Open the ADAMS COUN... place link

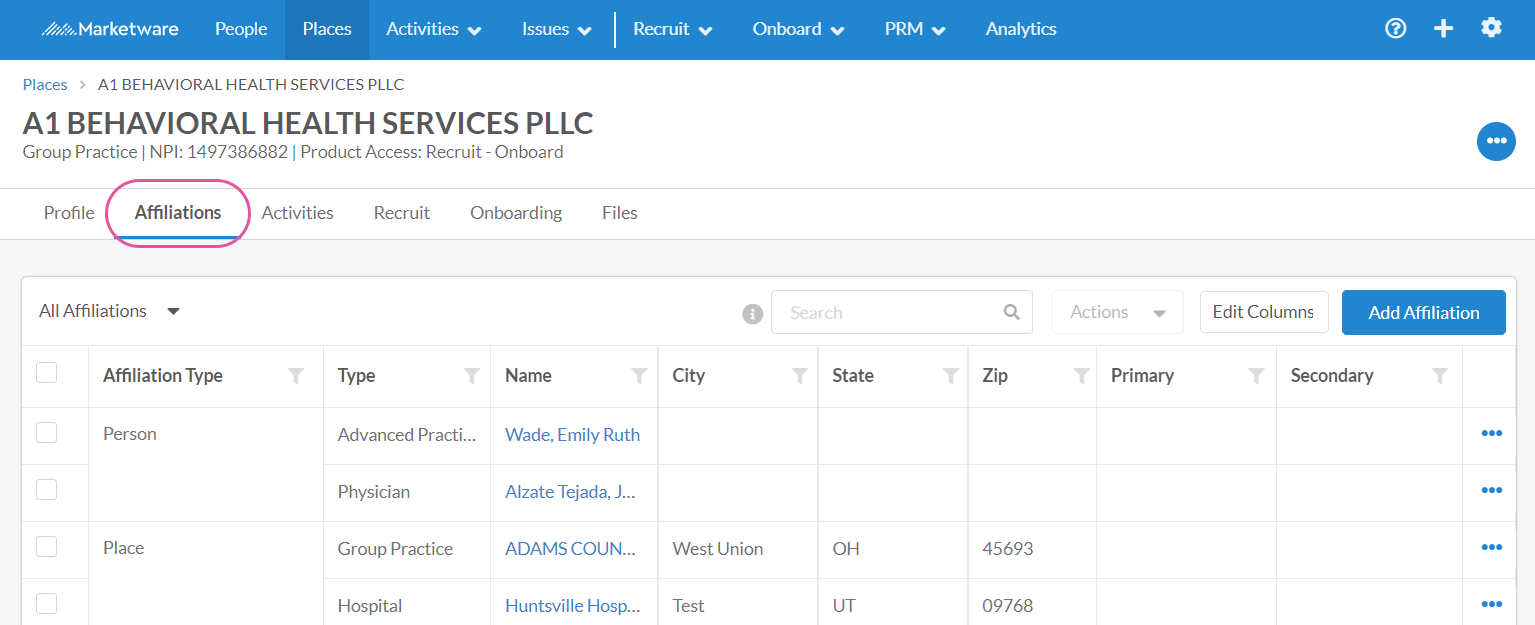pyautogui.click(x=571, y=549)
